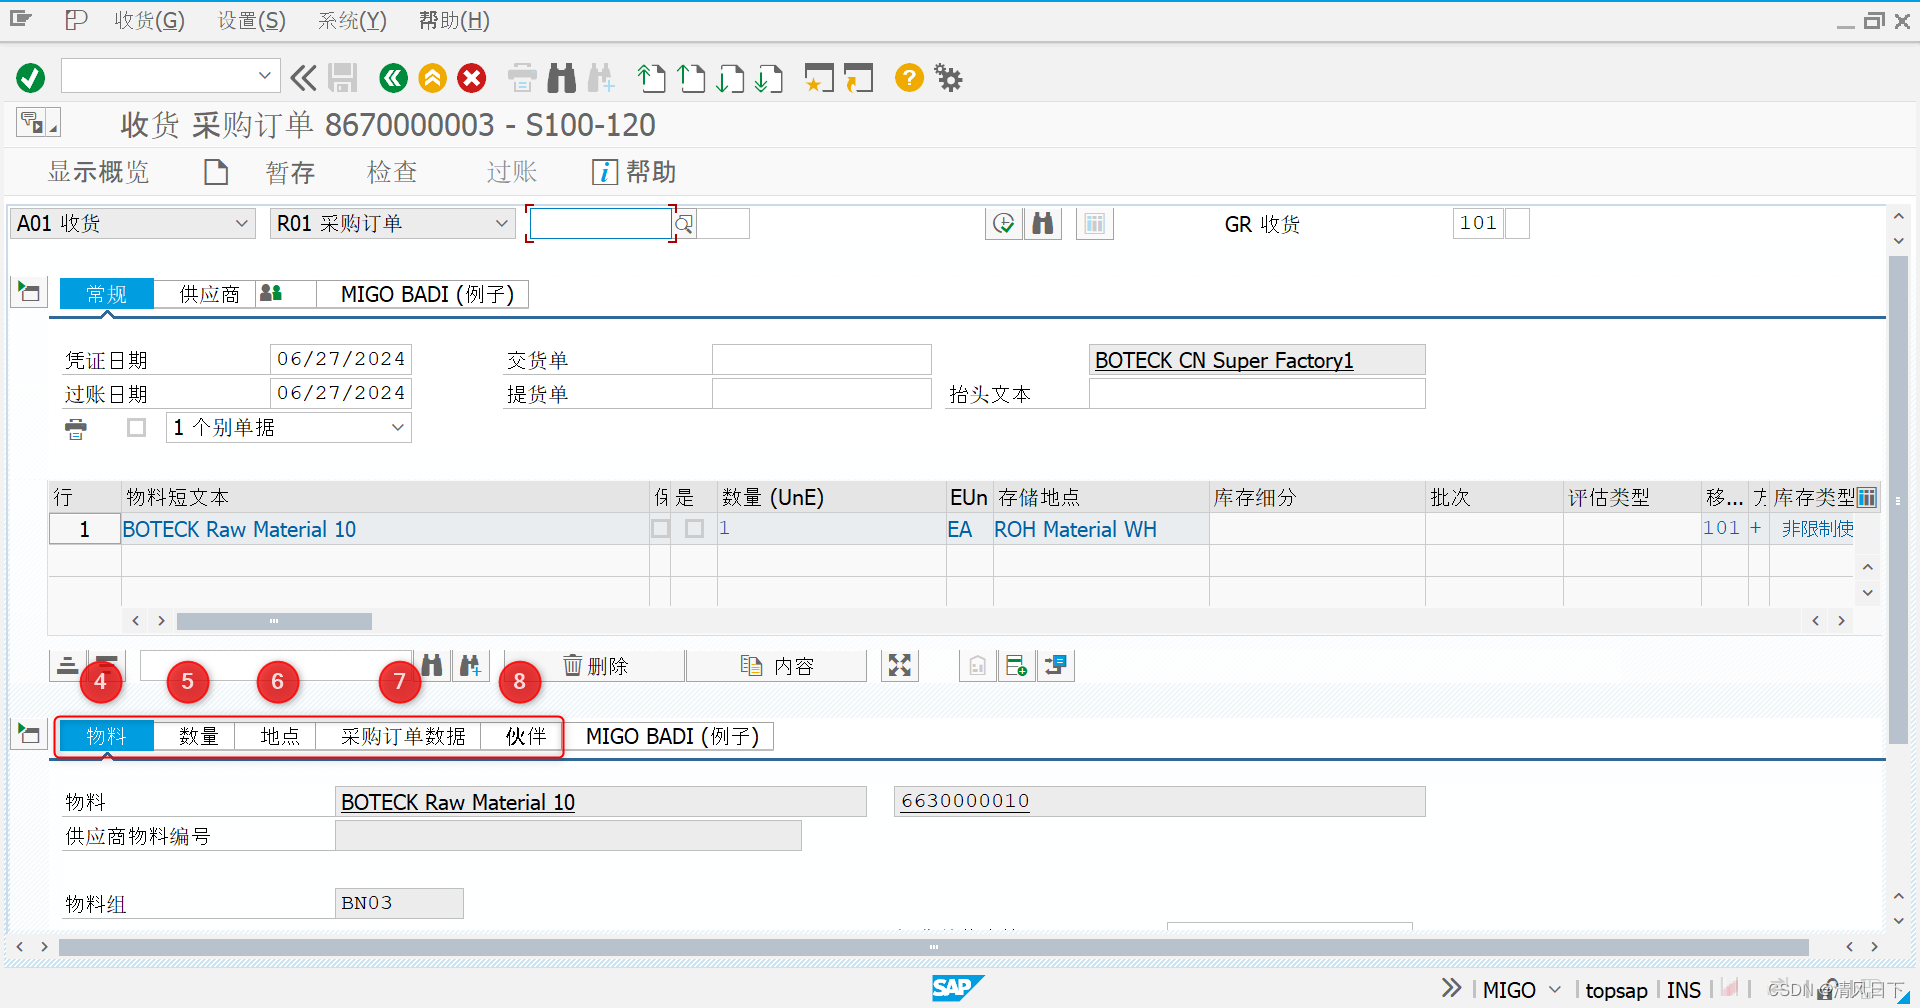Toggle first checkbox in BOTECK Raw Material row

tap(661, 528)
